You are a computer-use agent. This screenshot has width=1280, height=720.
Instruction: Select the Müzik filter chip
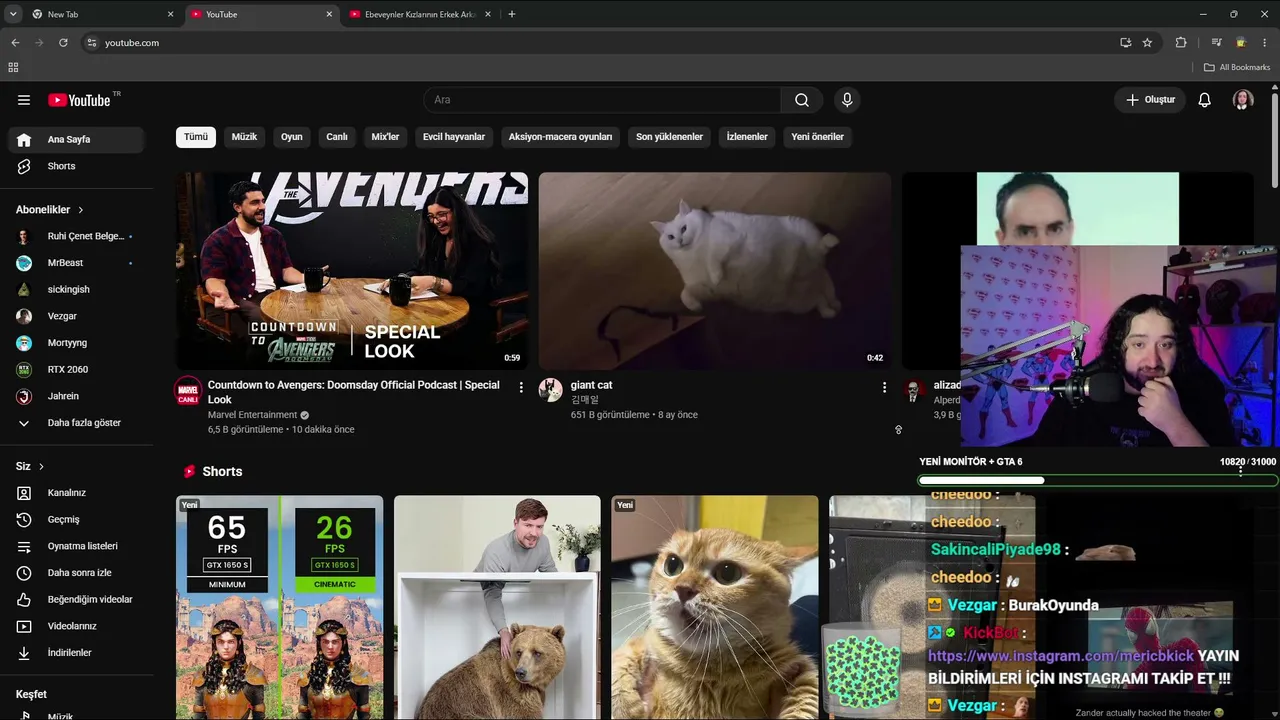pos(245,137)
